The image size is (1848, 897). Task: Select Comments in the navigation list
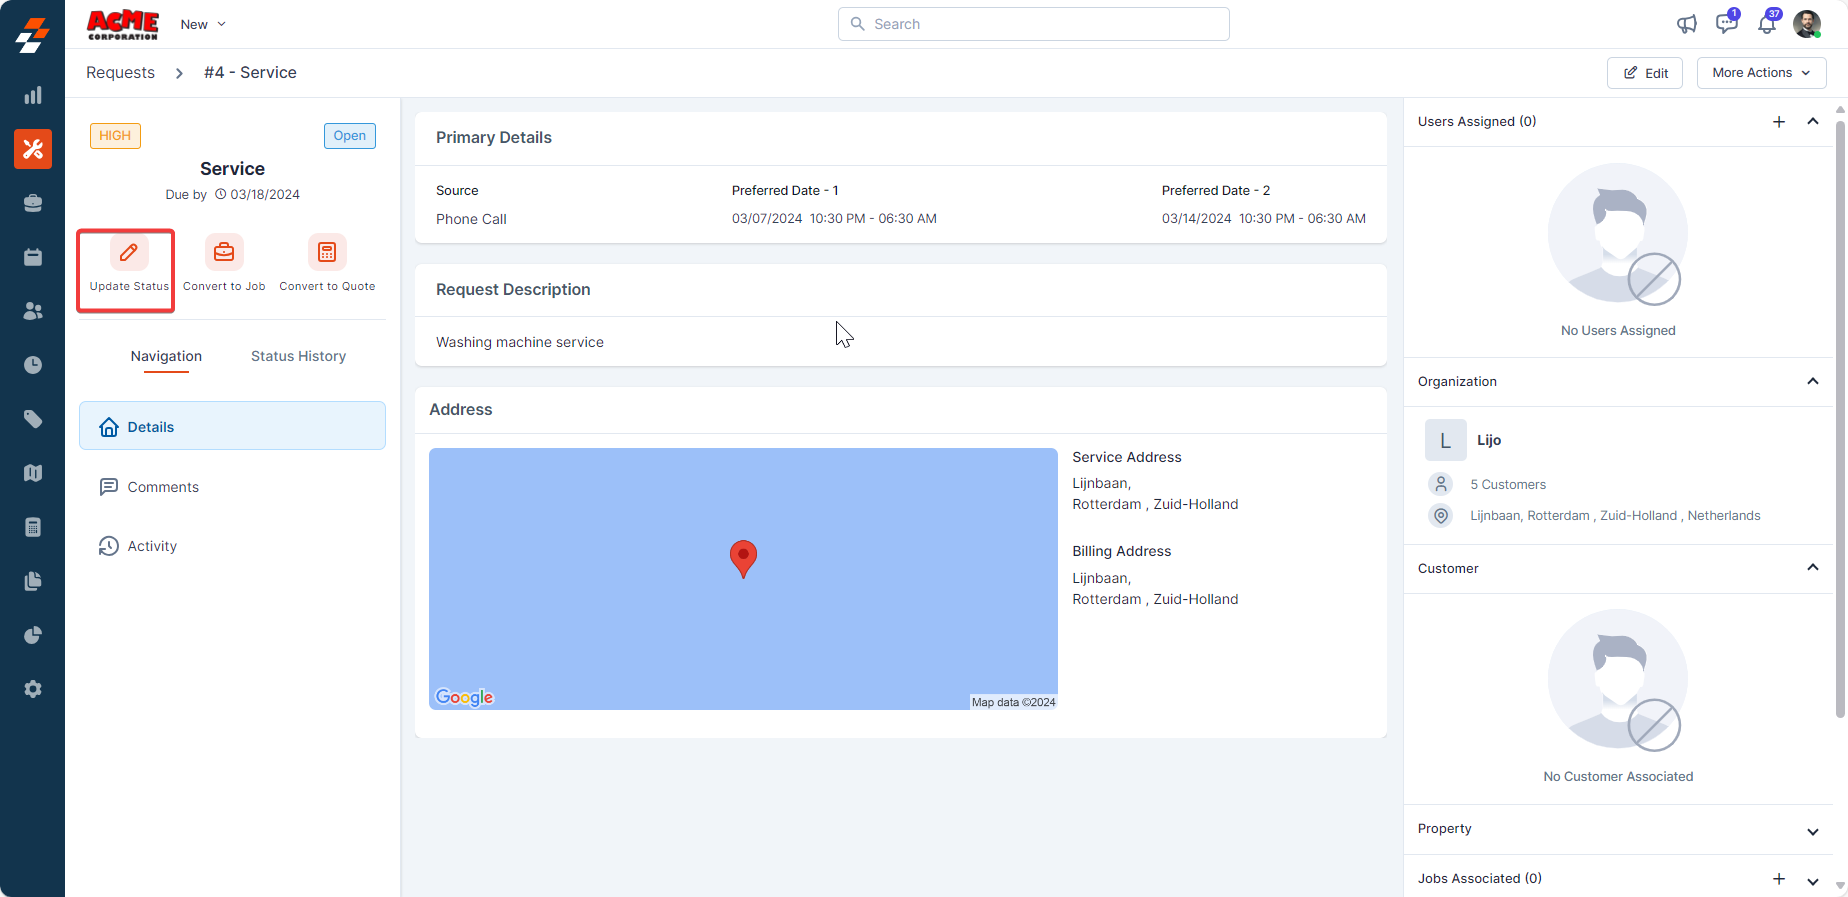click(163, 487)
